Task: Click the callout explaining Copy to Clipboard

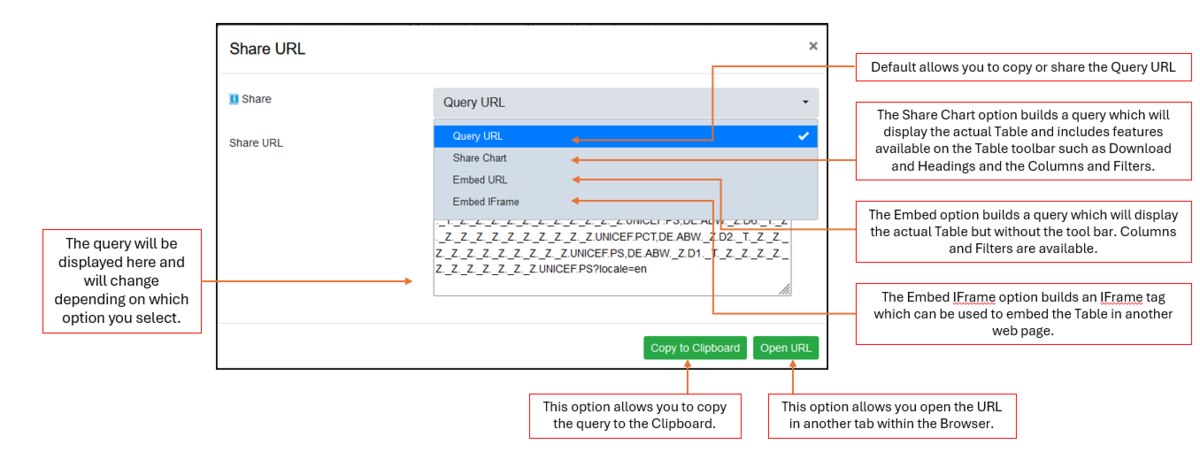Action: click(635, 416)
